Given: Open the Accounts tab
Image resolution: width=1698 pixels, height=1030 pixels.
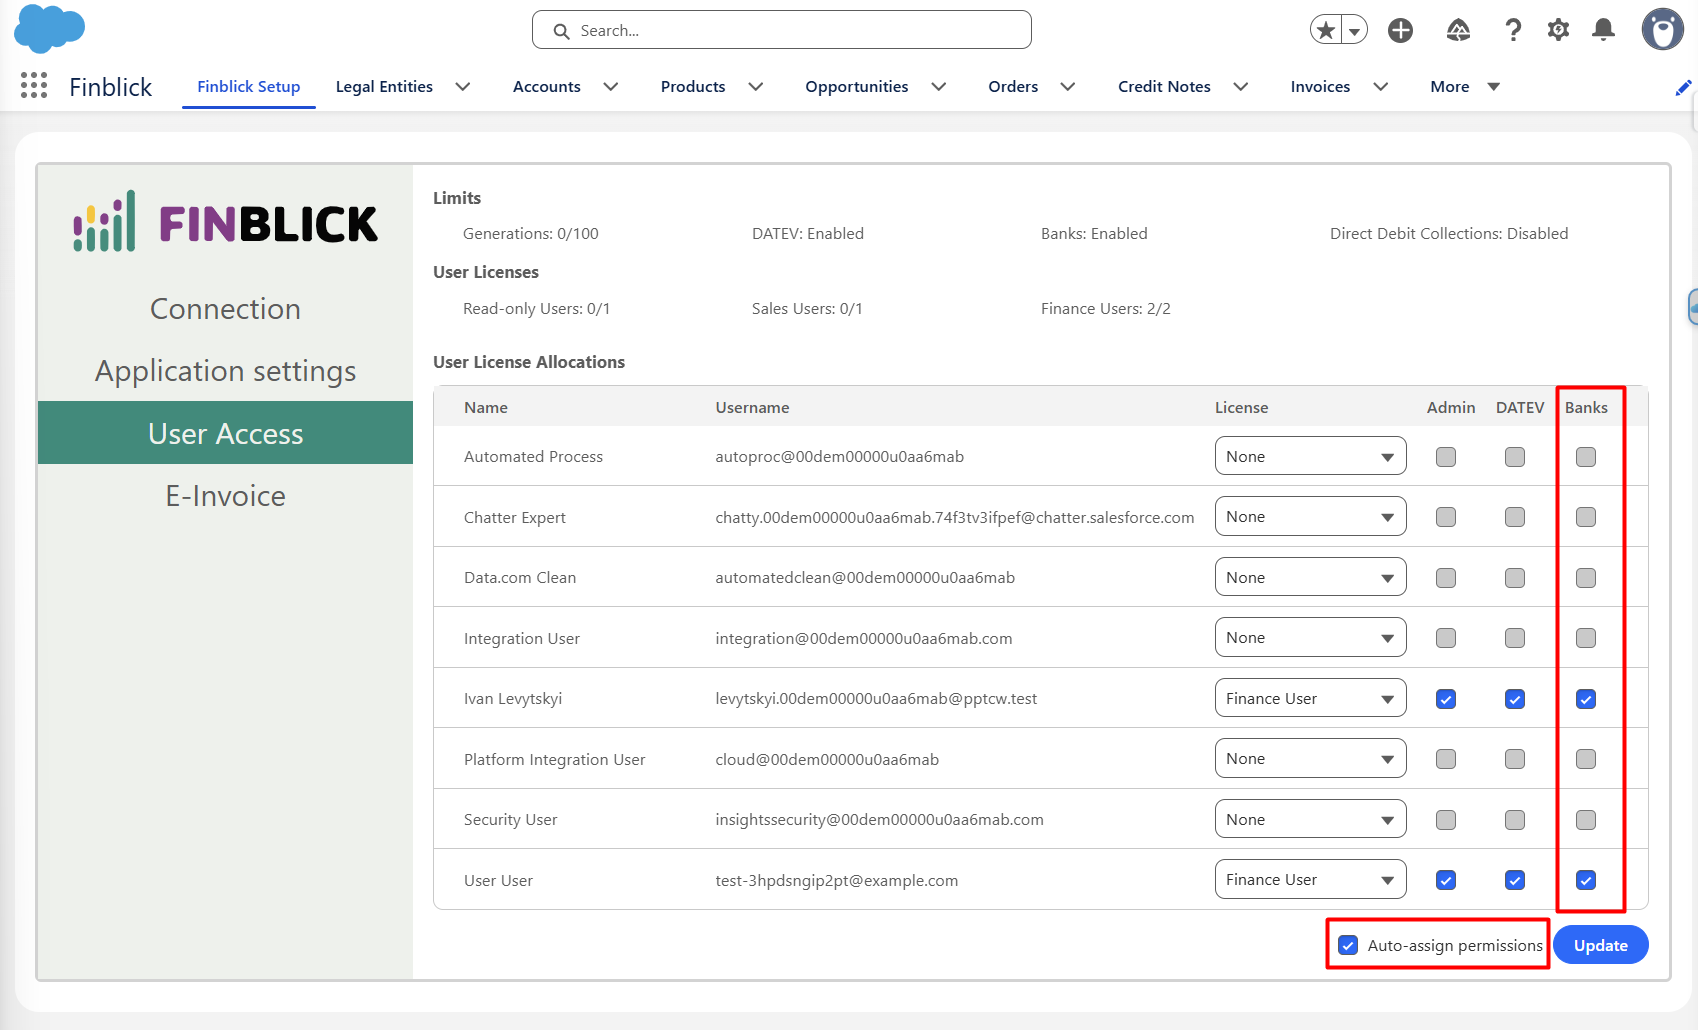Looking at the screenshot, I should [547, 87].
